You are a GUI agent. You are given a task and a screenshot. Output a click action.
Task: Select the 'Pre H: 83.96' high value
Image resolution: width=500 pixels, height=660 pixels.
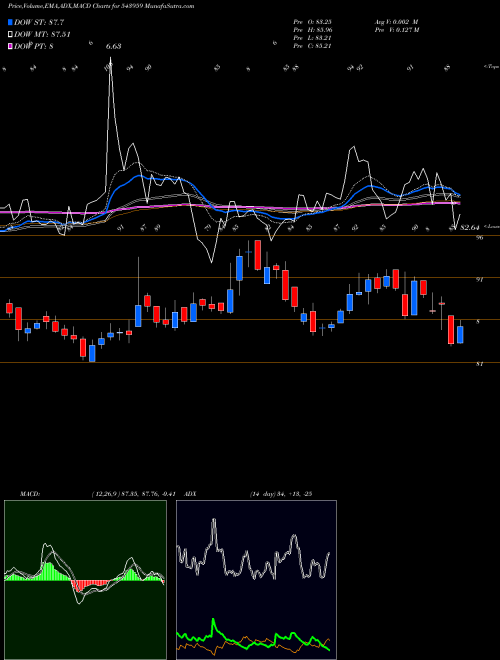pos(312,30)
